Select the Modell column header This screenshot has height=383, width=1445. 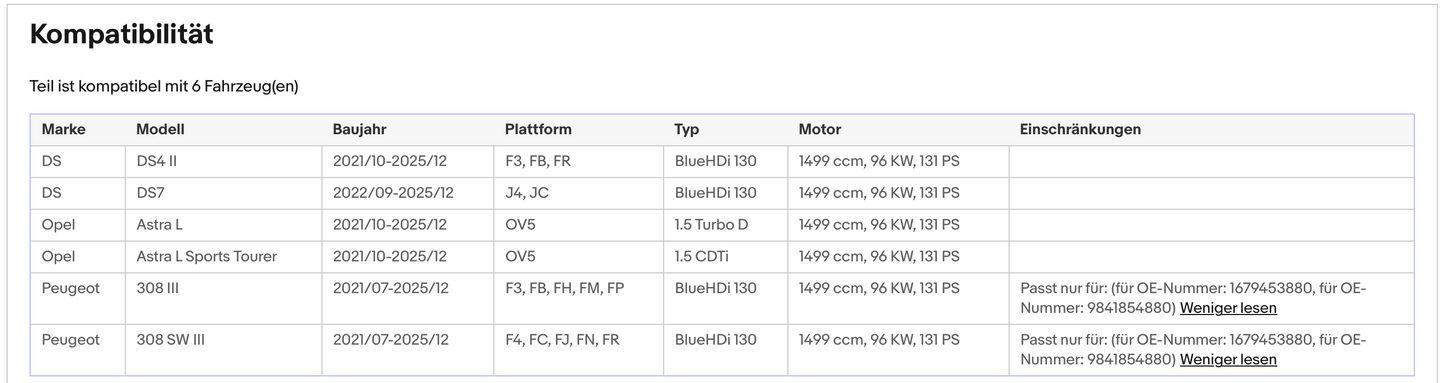click(x=161, y=130)
